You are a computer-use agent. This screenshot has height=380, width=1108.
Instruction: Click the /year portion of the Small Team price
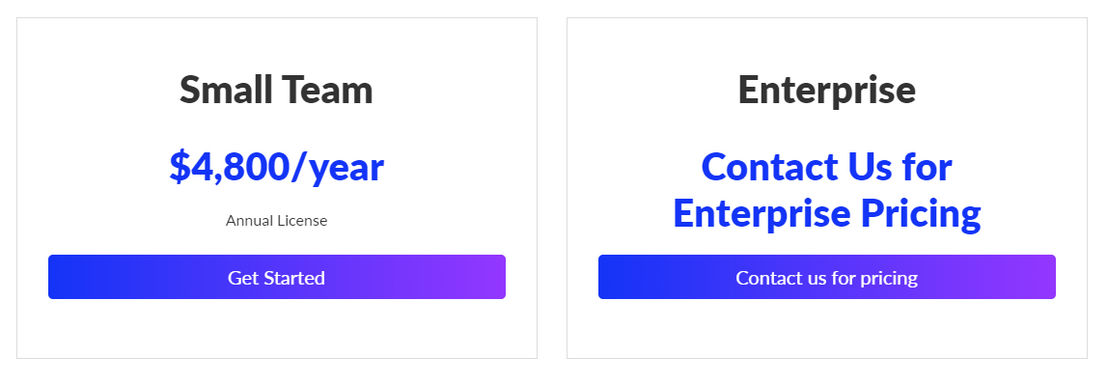[x=338, y=168]
